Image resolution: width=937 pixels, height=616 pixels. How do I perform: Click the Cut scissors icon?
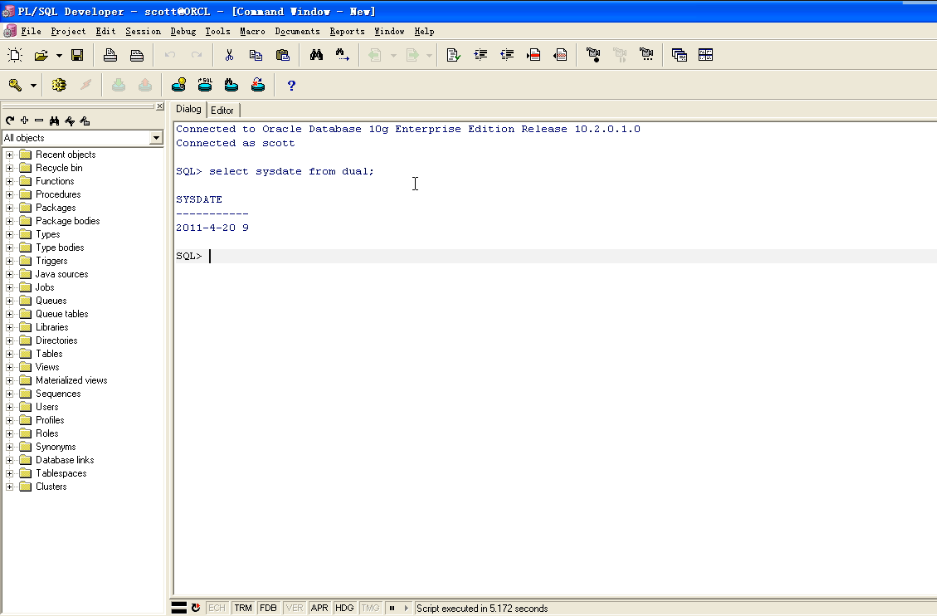tap(229, 55)
